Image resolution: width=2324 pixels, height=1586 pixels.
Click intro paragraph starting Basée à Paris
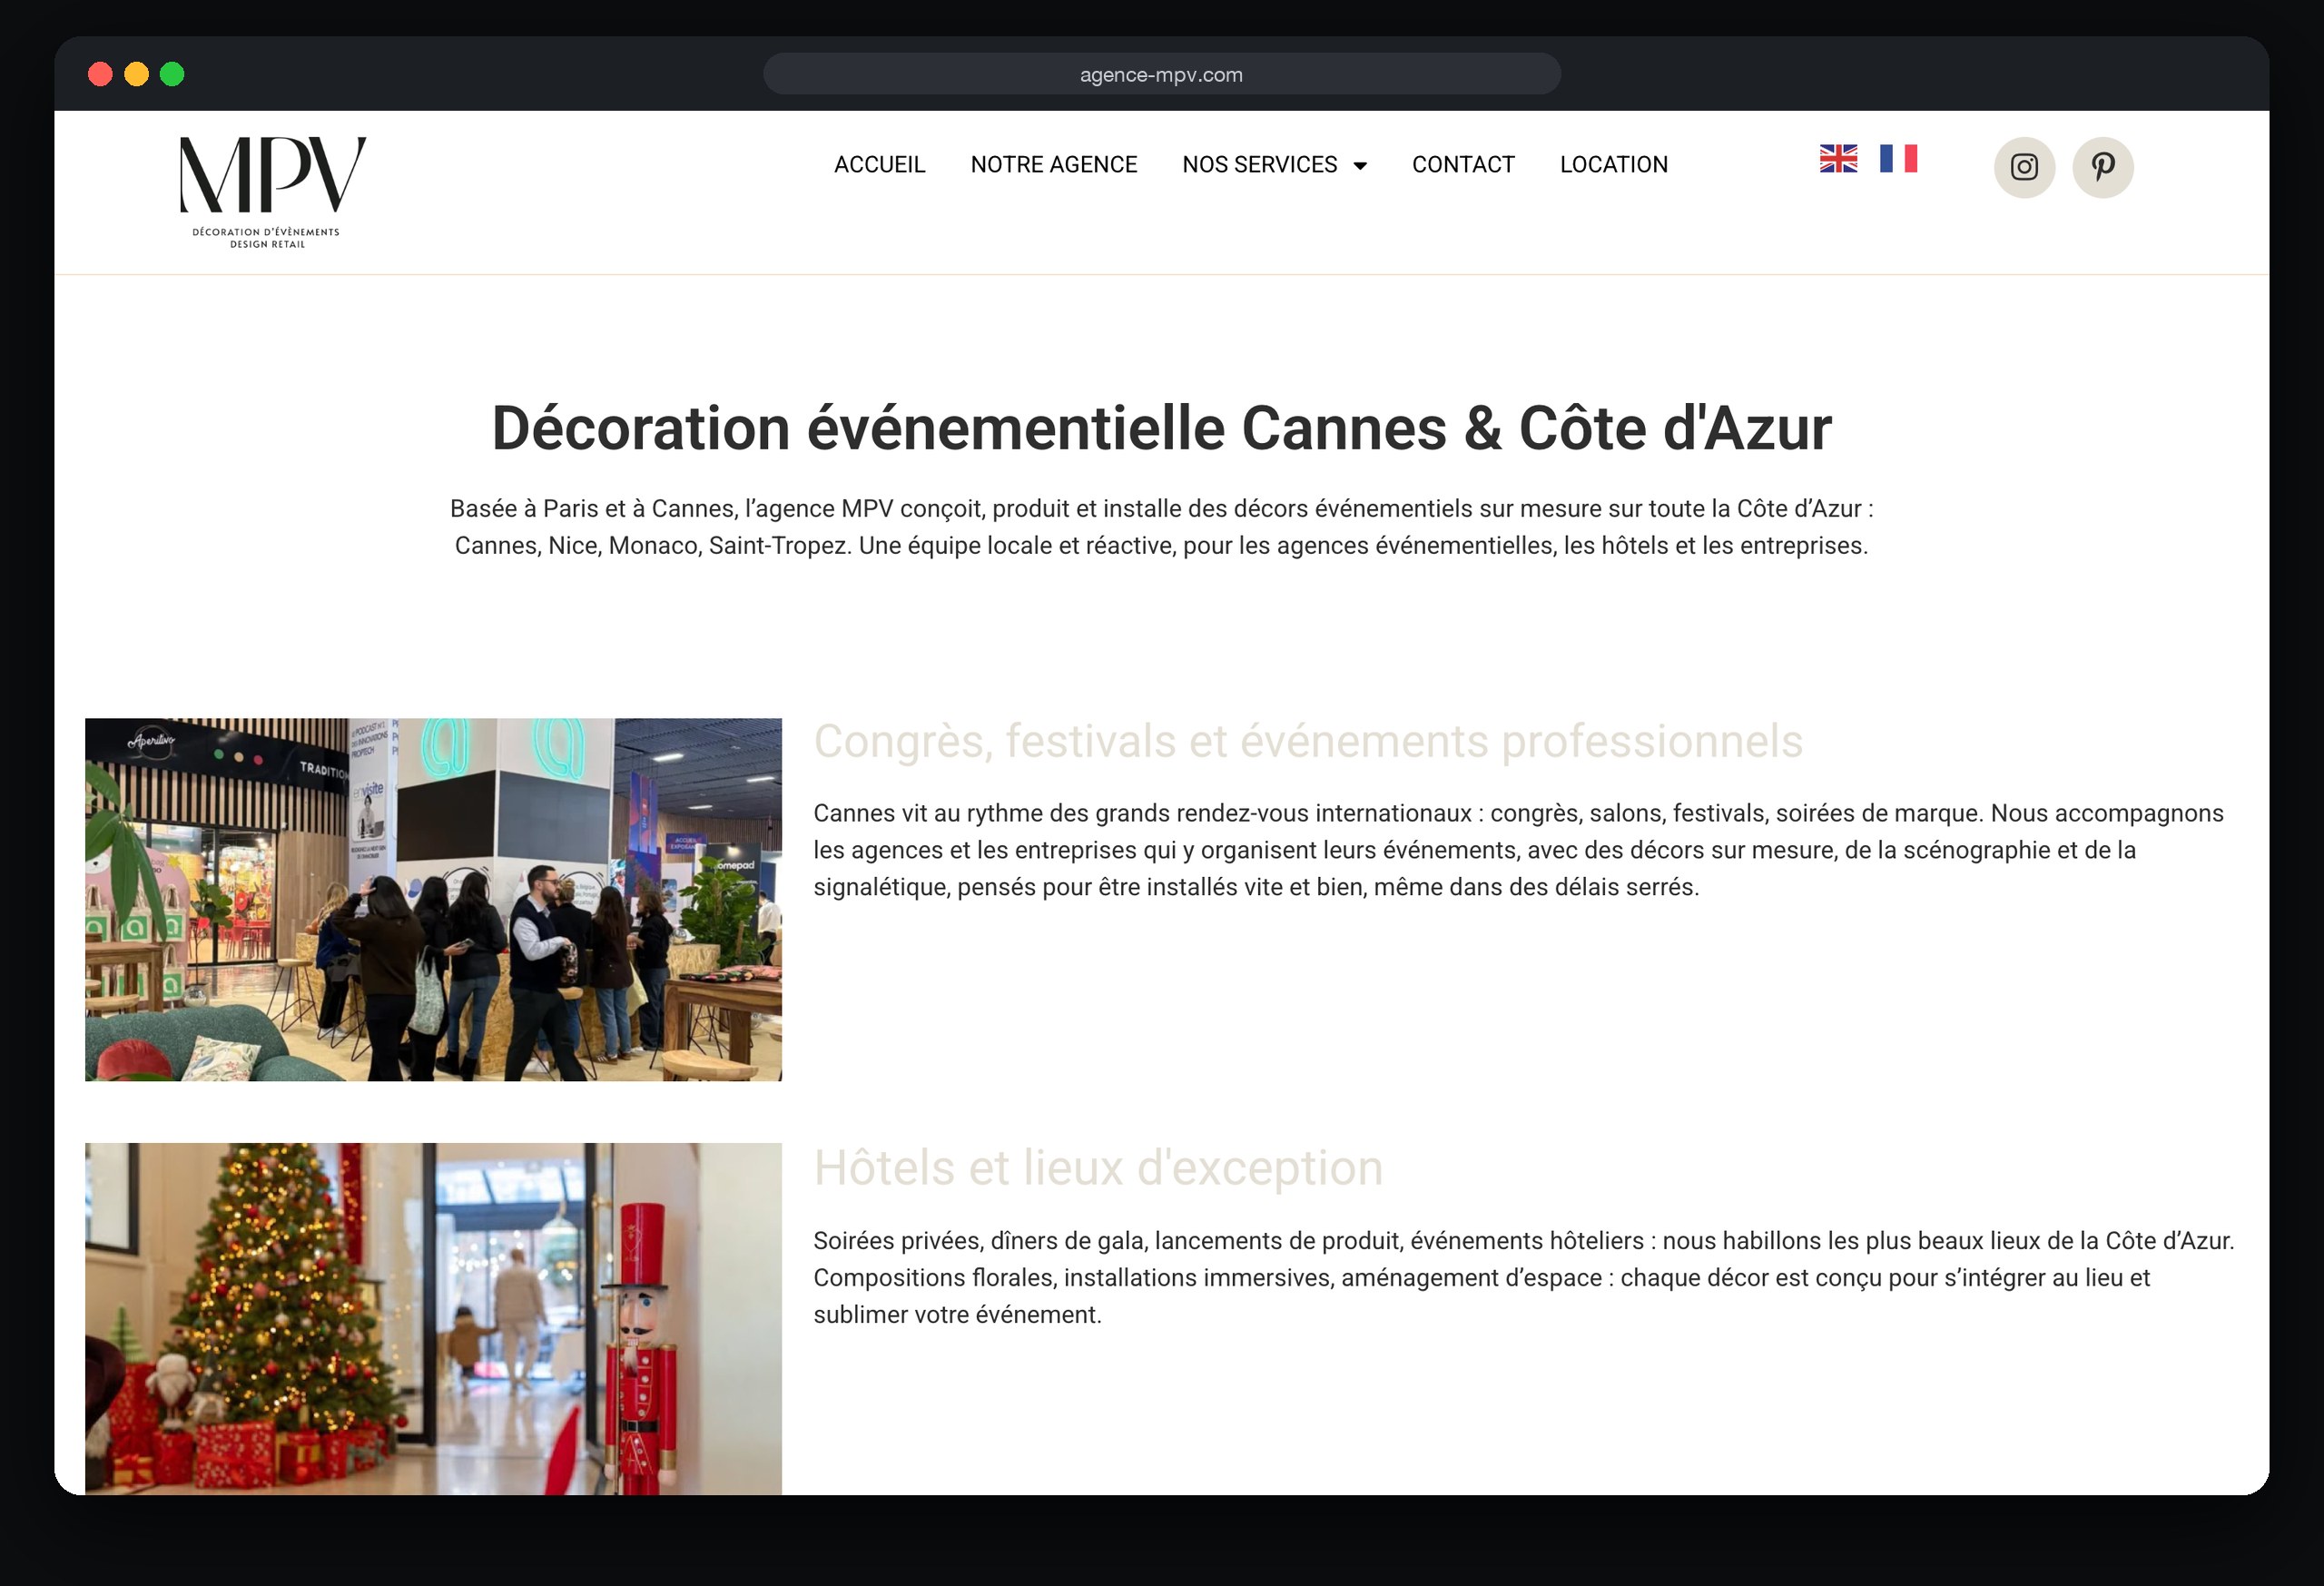tap(1161, 527)
